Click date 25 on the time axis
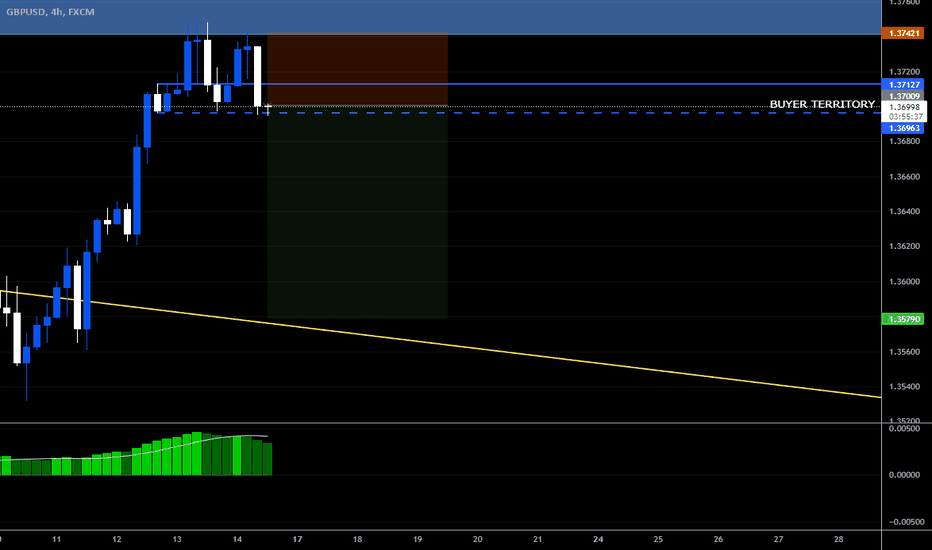Viewport: 932px width, 550px height. click(658, 539)
